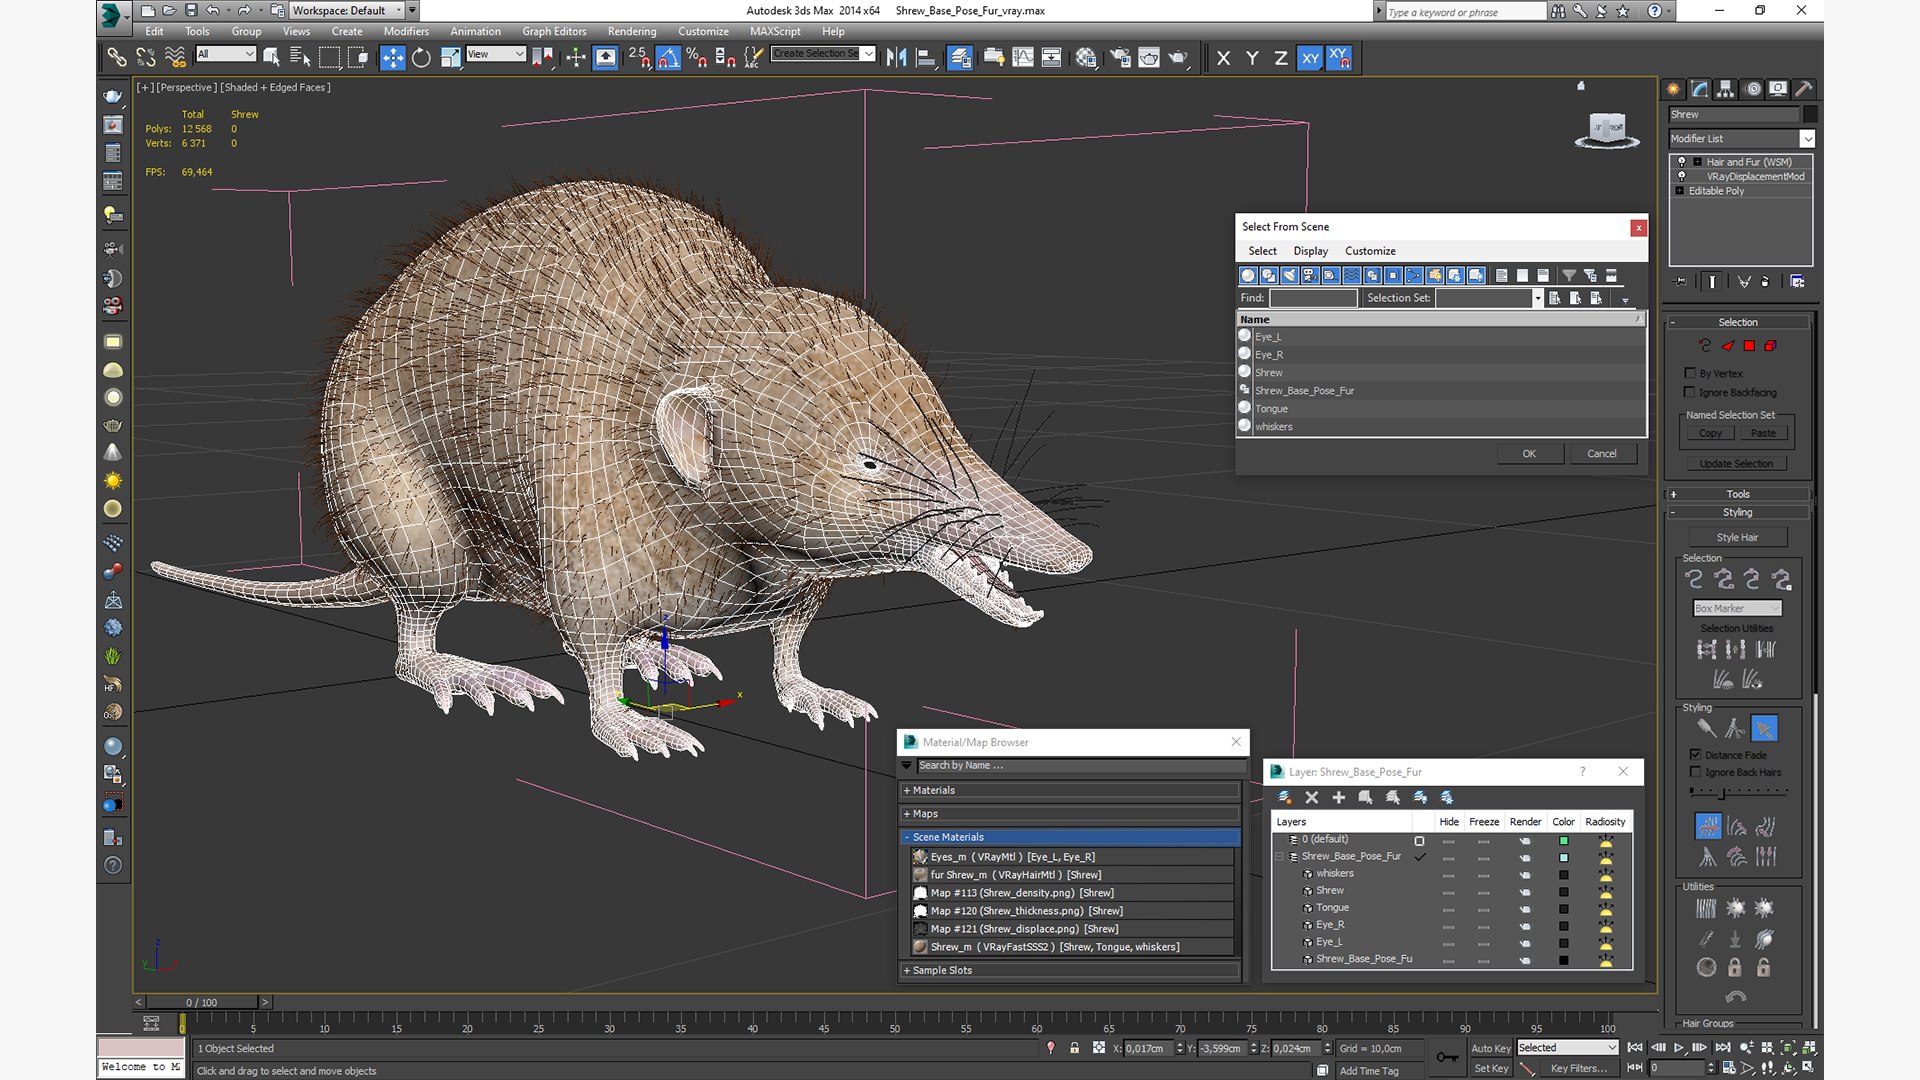Click the Link selection tool icon

tap(117, 58)
